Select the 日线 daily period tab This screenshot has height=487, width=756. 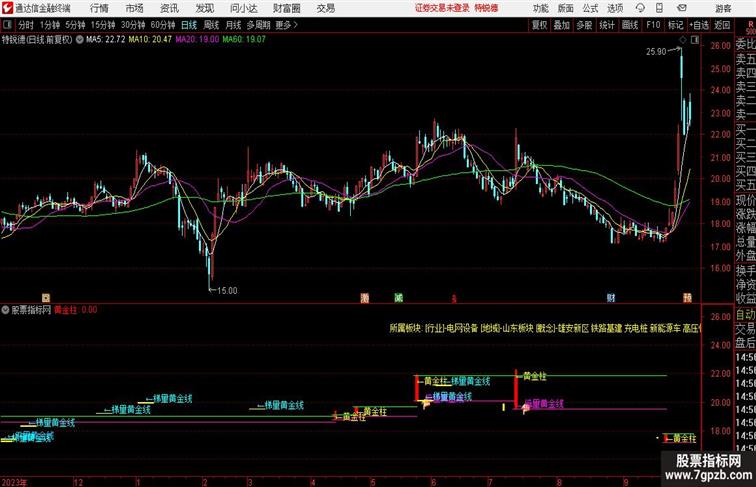[189, 25]
